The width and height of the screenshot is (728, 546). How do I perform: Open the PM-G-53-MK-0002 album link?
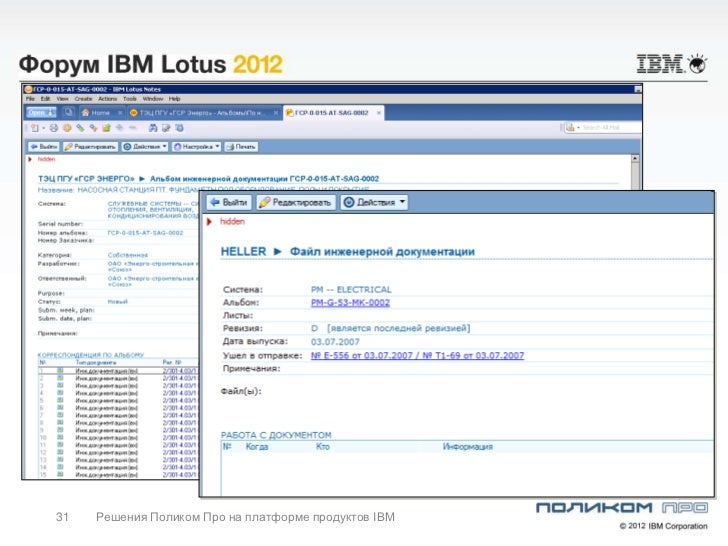click(350, 303)
